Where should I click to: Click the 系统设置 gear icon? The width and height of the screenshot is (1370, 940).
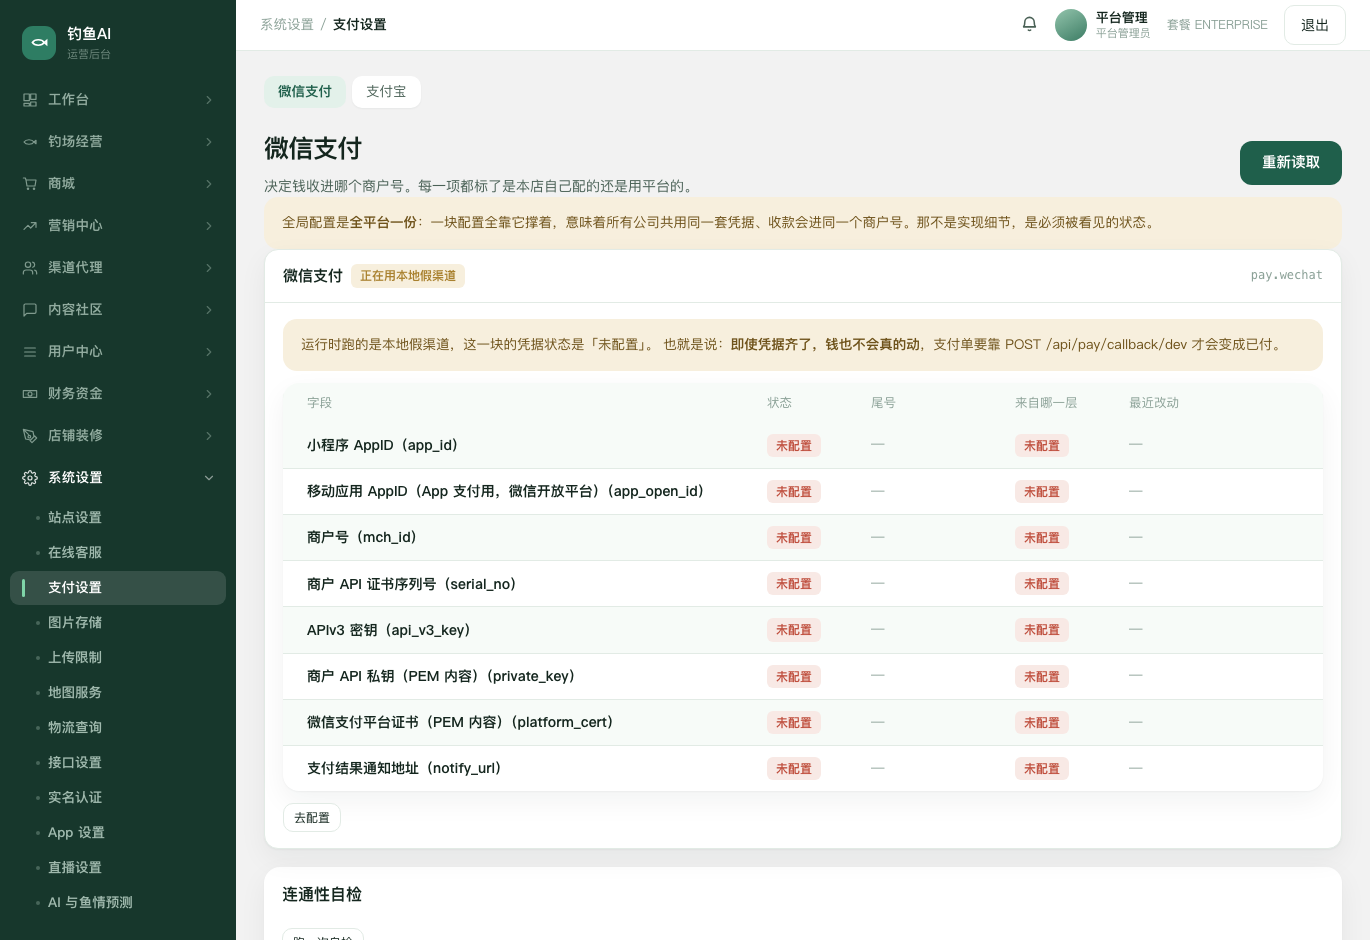(30, 478)
